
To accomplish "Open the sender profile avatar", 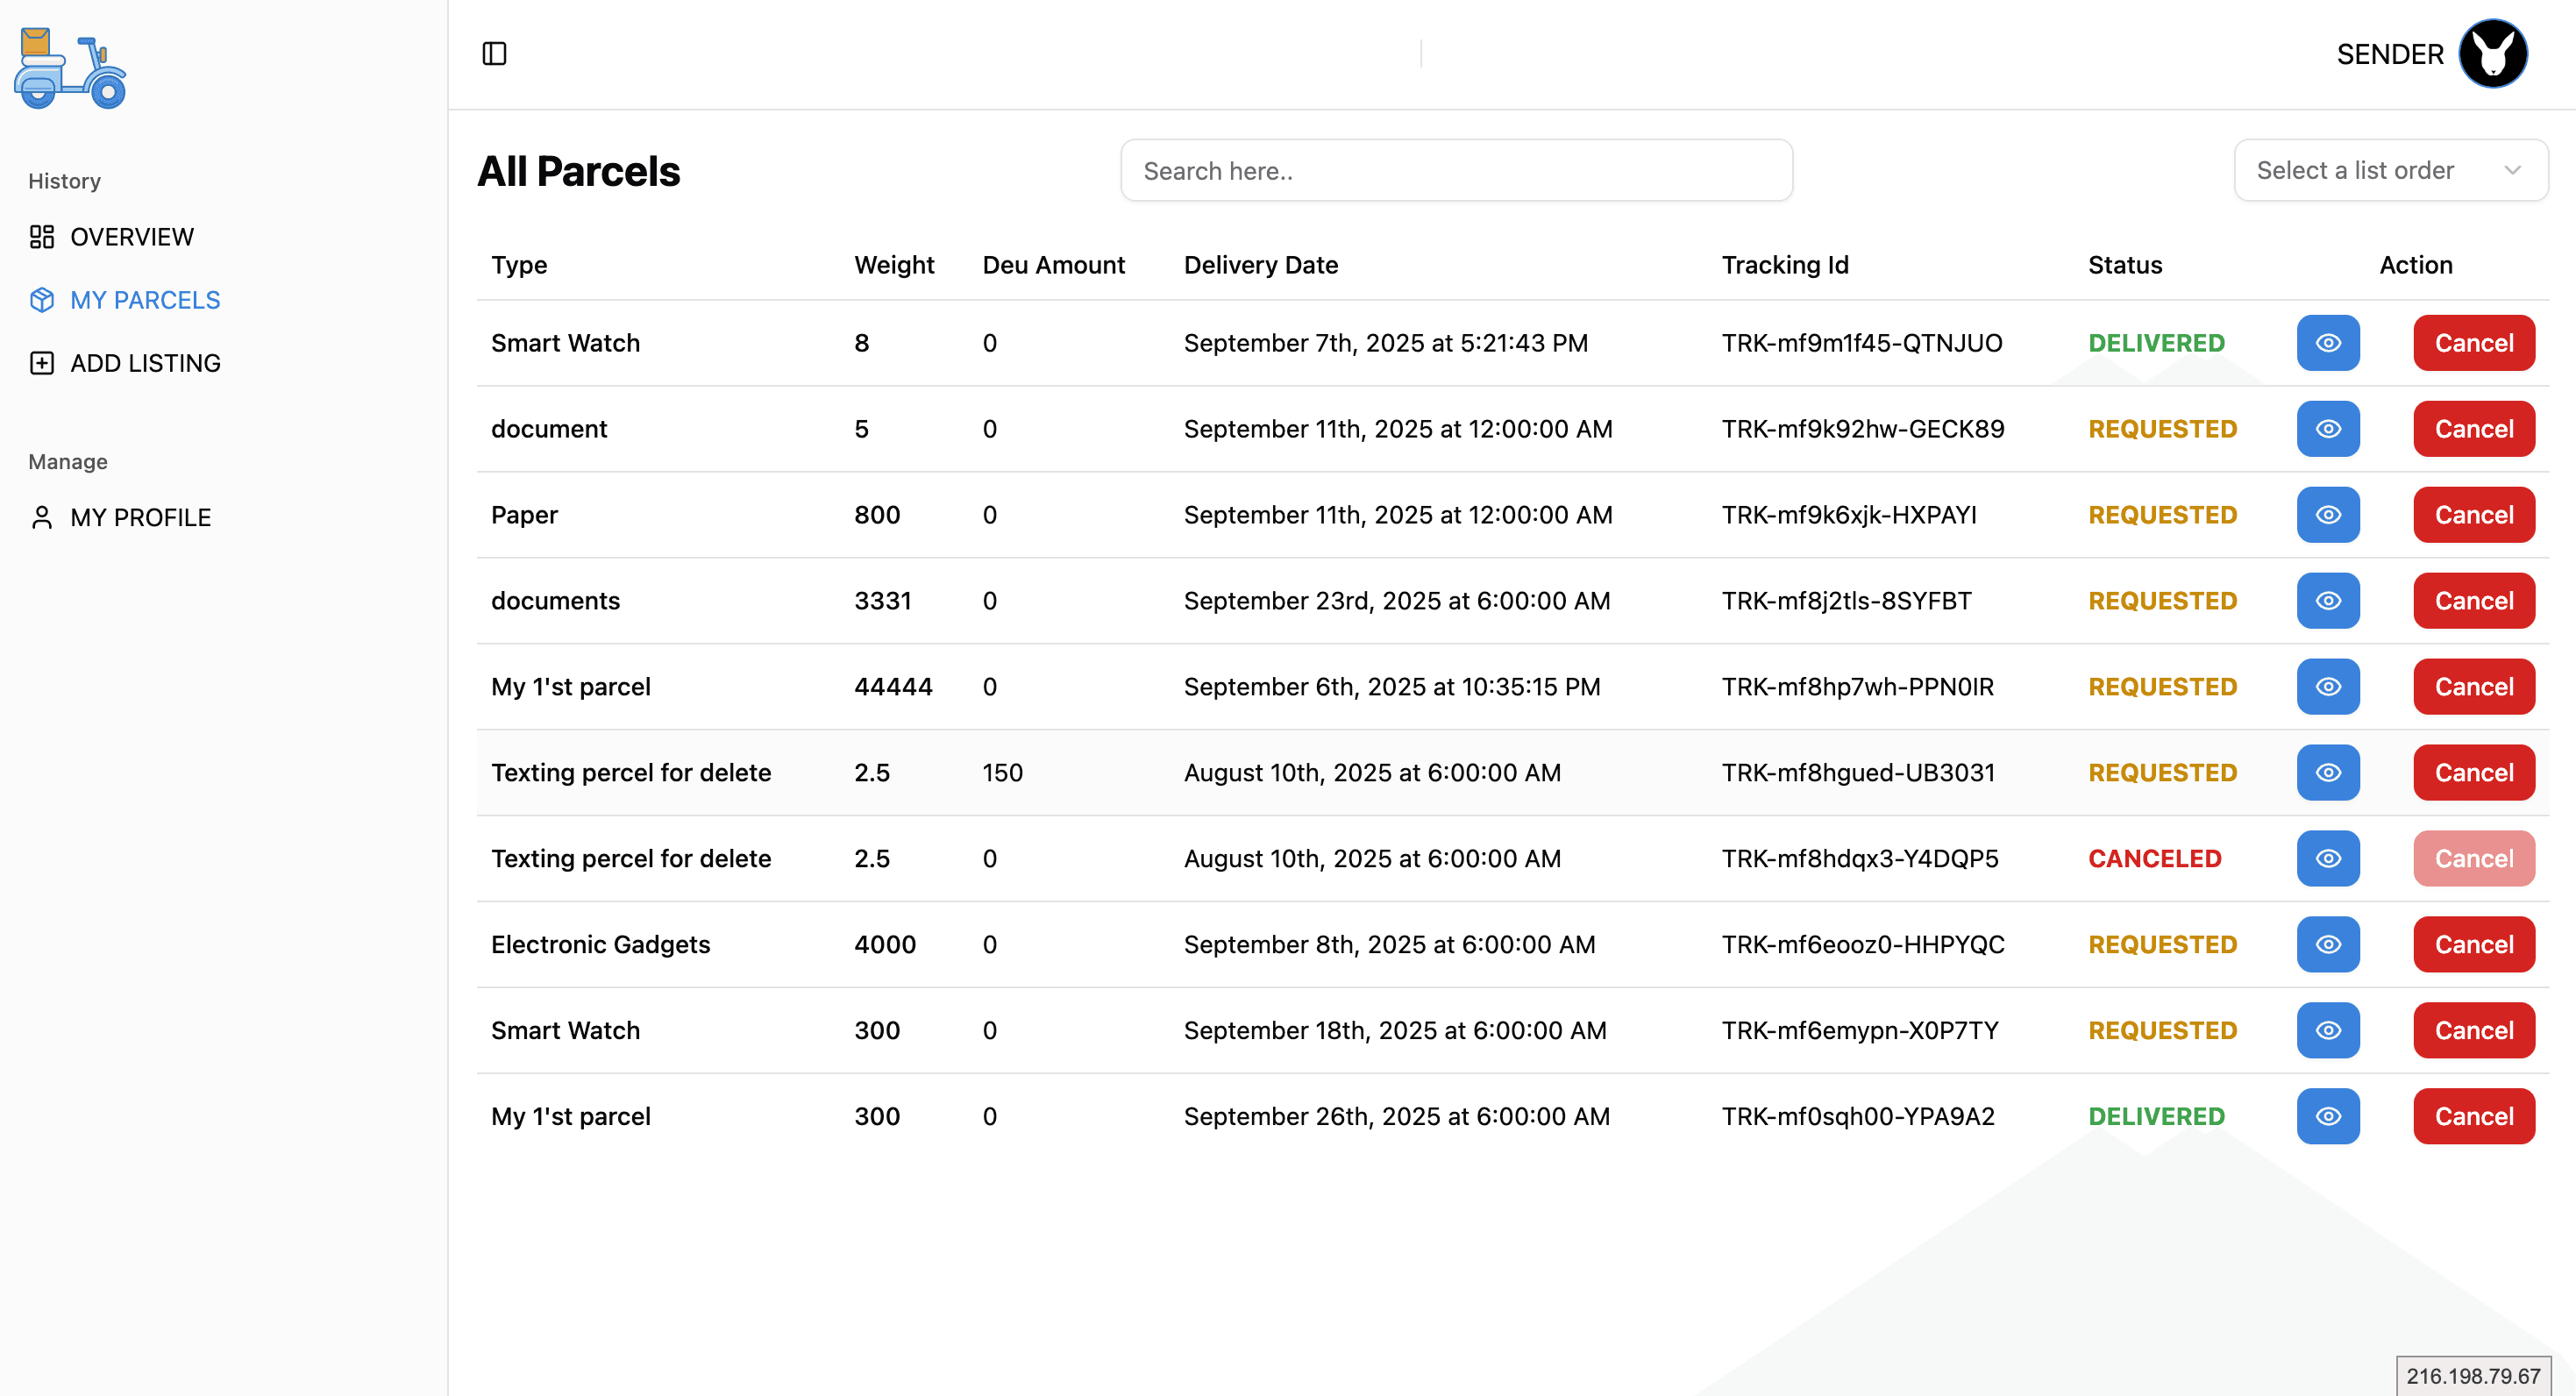I will [x=2492, y=54].
